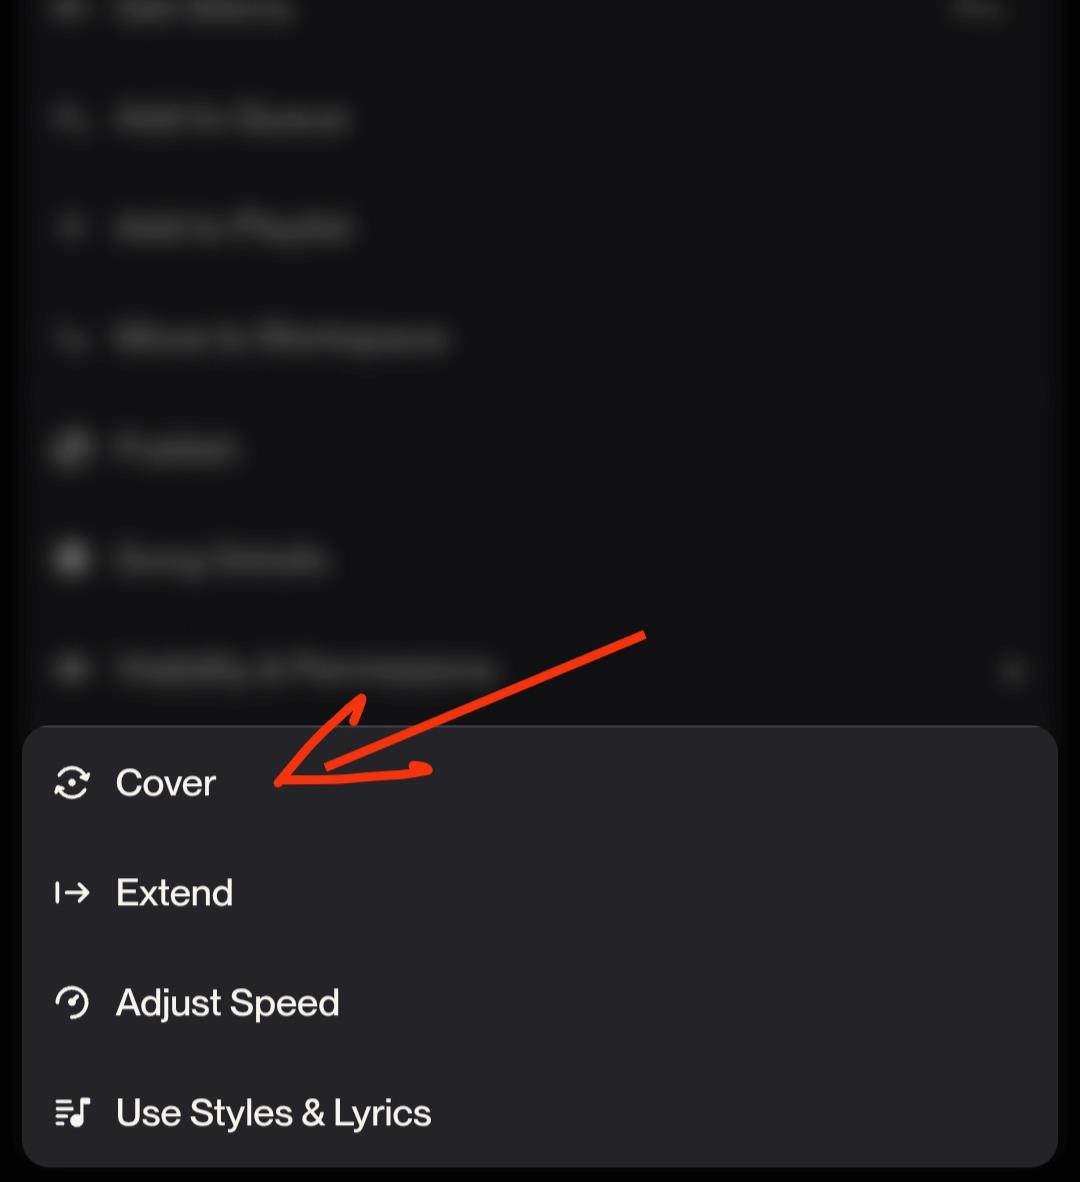Click the Cover circular arrows icon
Image resolution: width=1080 pixels, height=1182 pixels.
click(x=72, y=783)
